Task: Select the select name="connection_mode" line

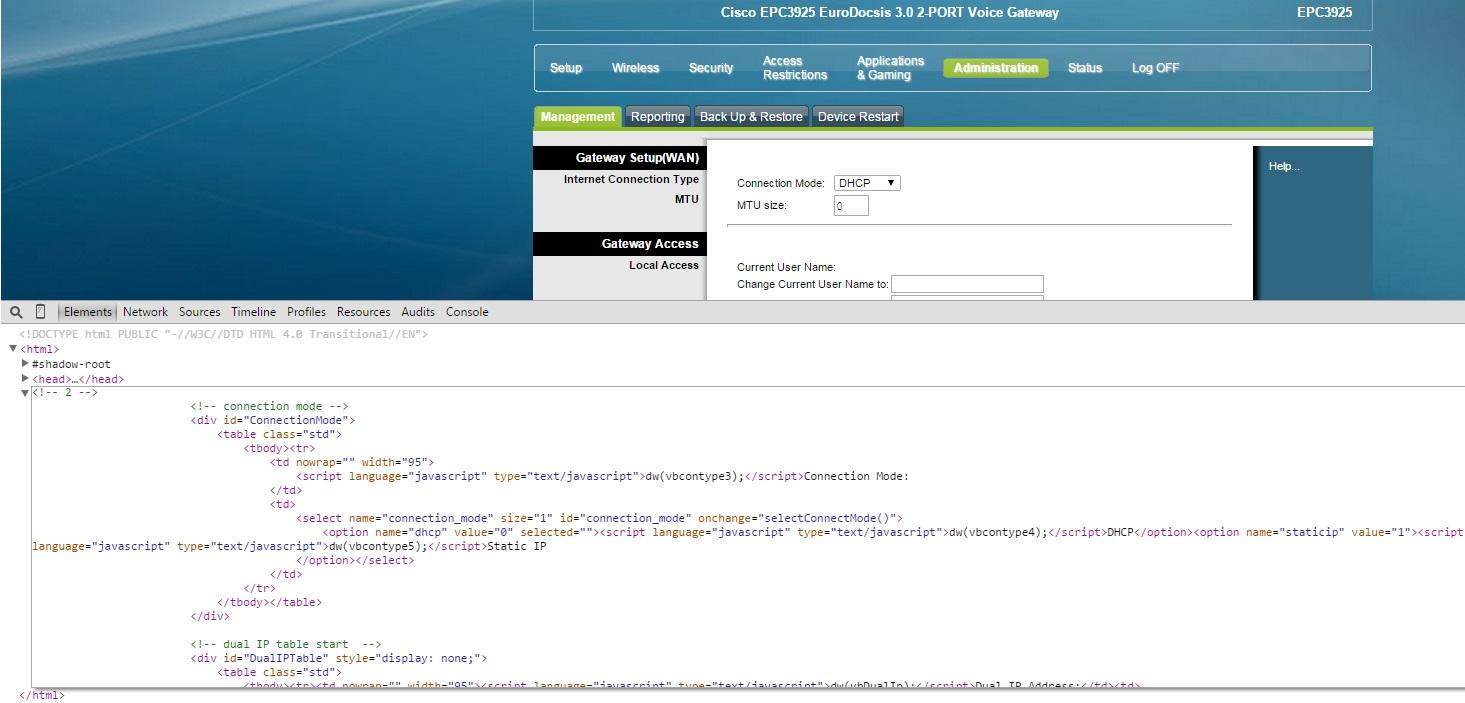Action: click(x=599, y=518)
